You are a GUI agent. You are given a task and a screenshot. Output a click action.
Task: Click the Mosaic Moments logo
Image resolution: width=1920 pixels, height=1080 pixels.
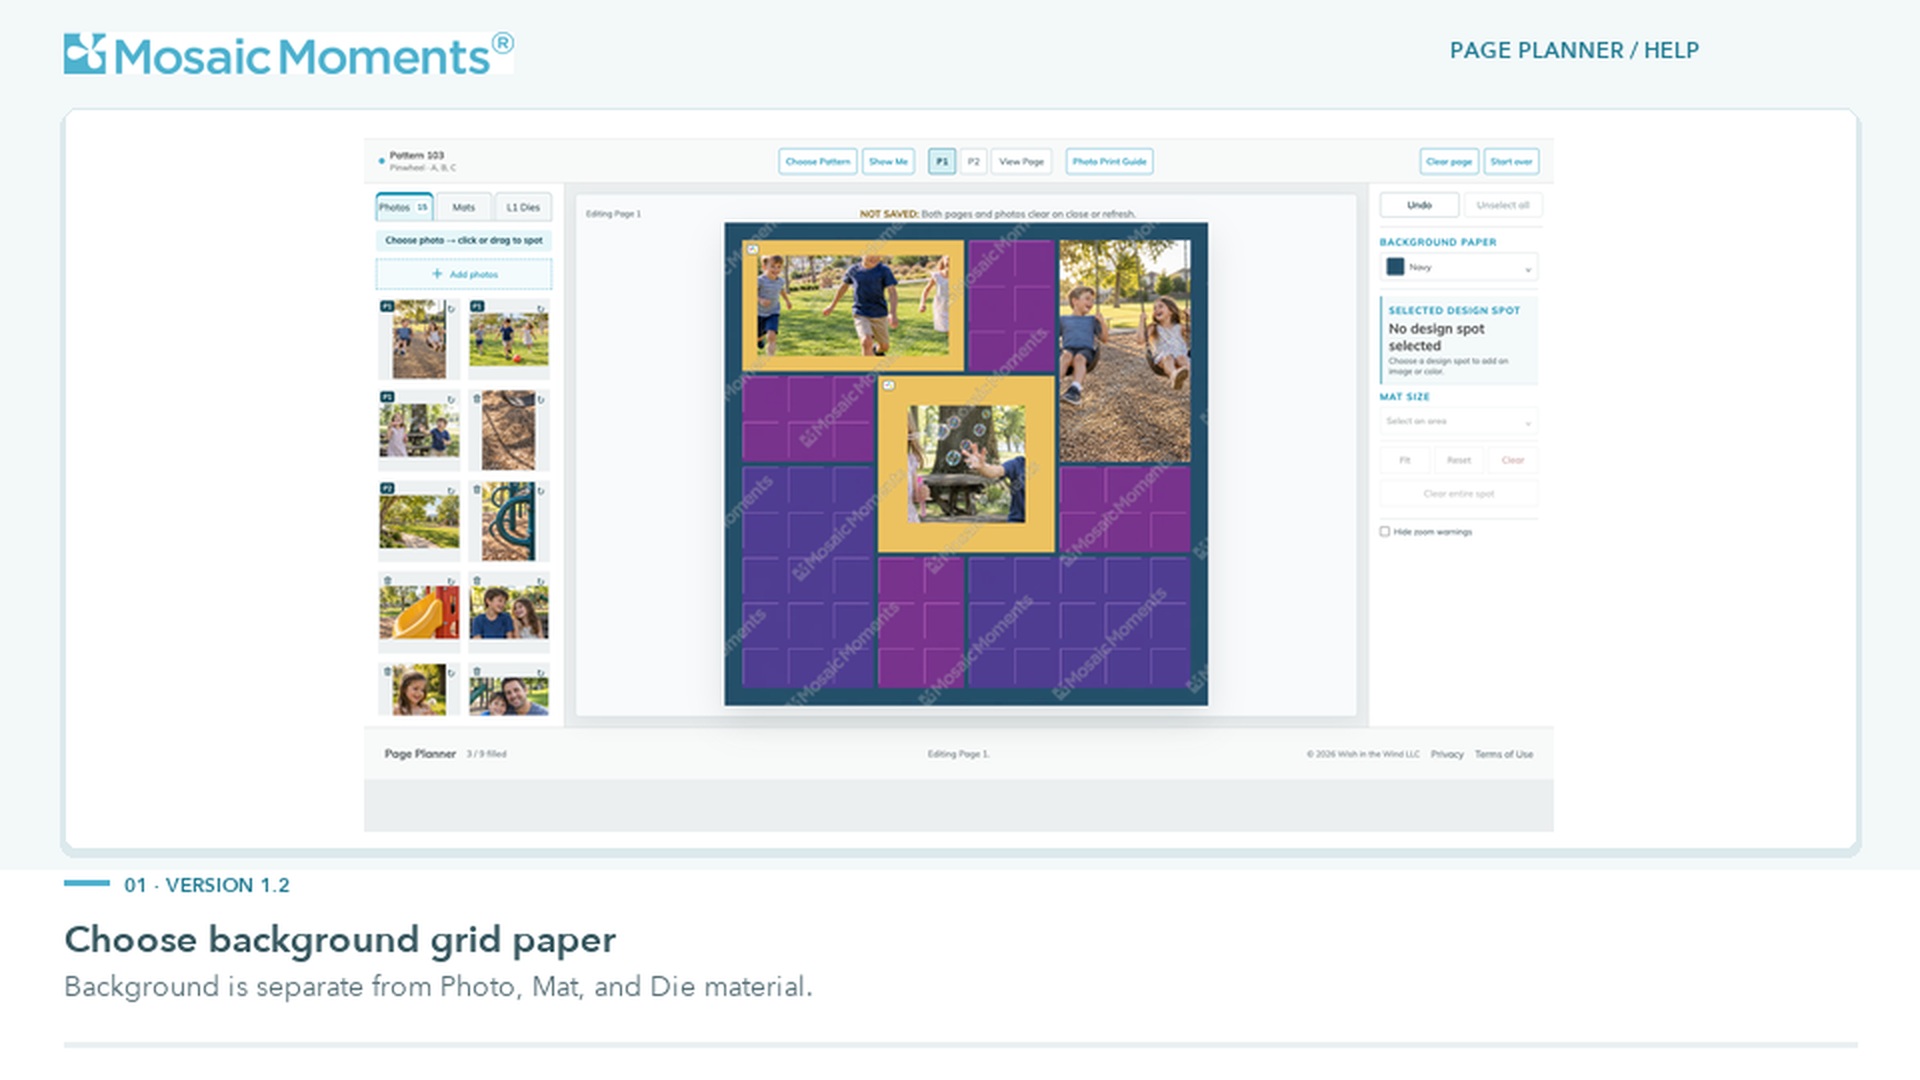coord(289,54)
